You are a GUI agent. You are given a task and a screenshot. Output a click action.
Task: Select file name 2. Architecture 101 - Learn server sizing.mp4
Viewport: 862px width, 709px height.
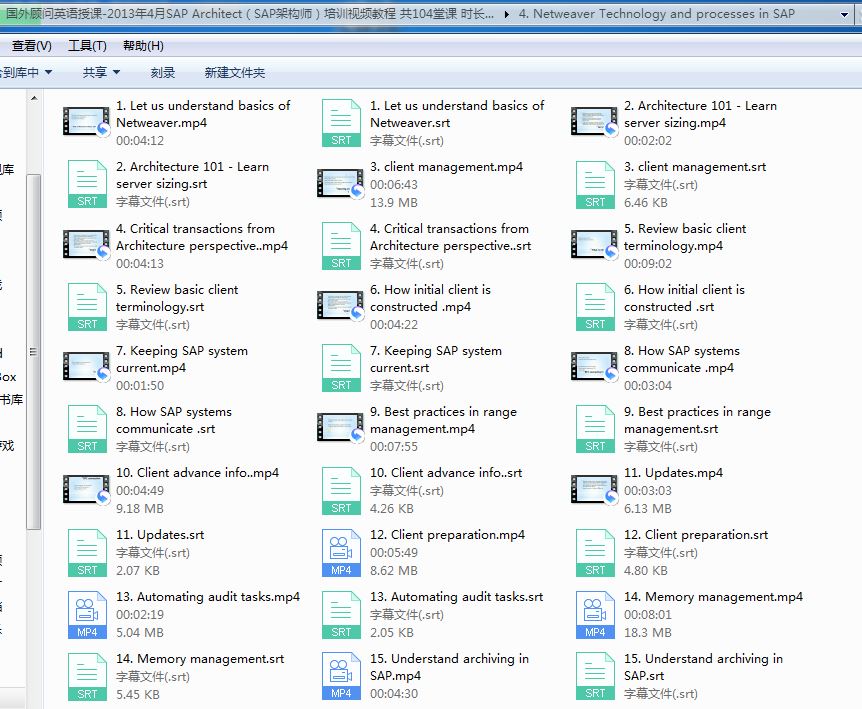700,114
